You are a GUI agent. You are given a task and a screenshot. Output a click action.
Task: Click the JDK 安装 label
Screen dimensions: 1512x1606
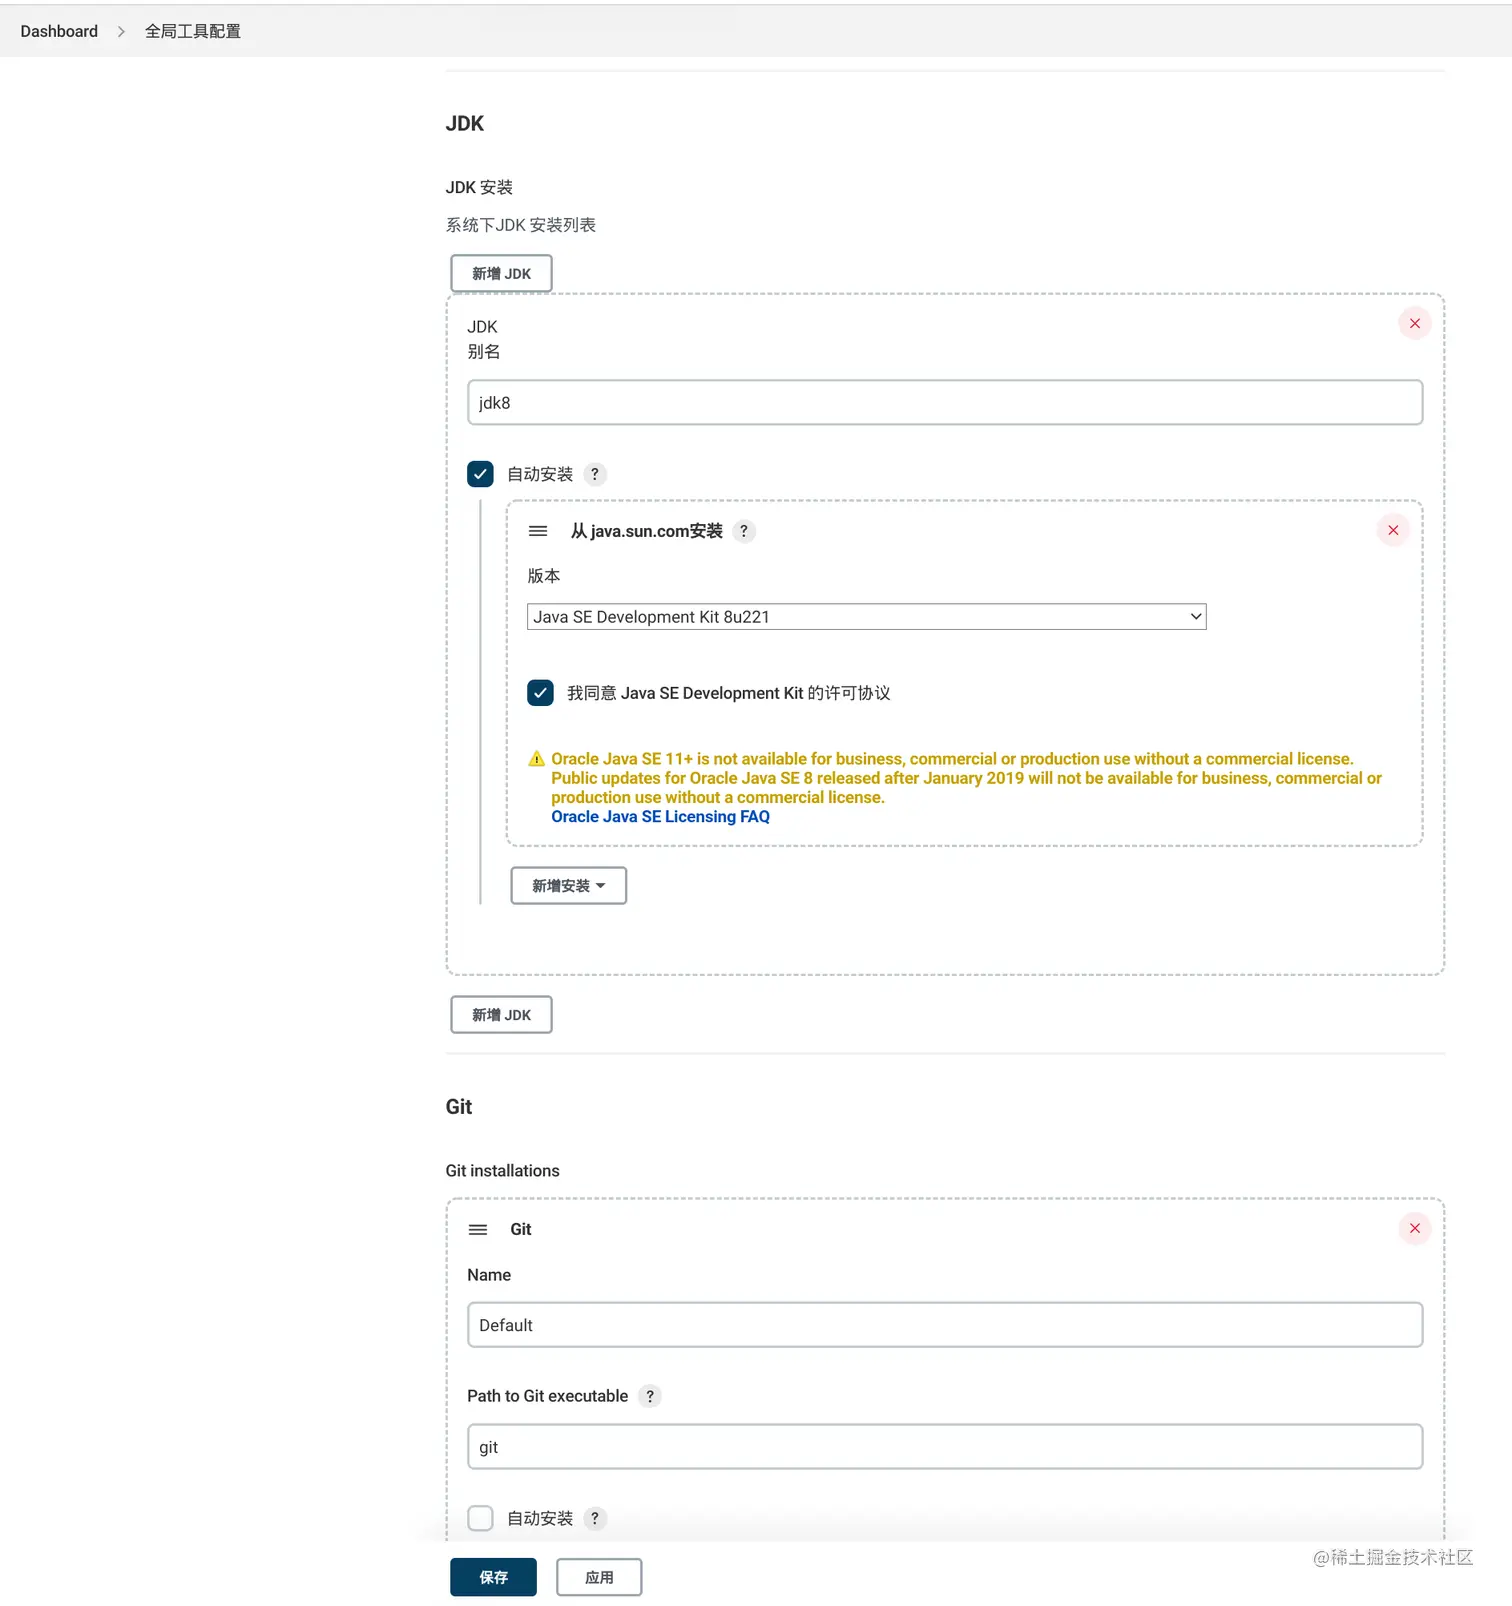pyautogui.click(x=479, y=187)
